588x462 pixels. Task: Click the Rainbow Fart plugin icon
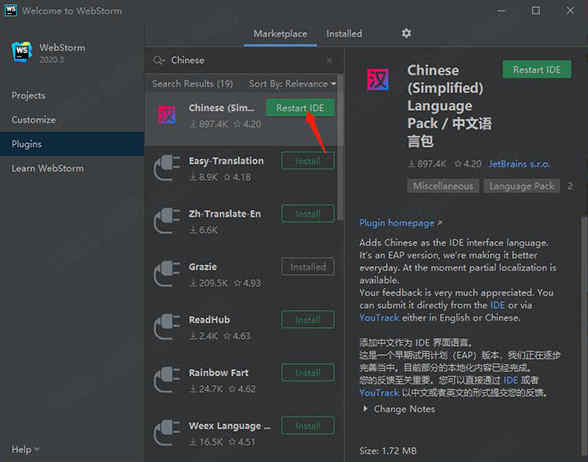click(x=167, y=380)
